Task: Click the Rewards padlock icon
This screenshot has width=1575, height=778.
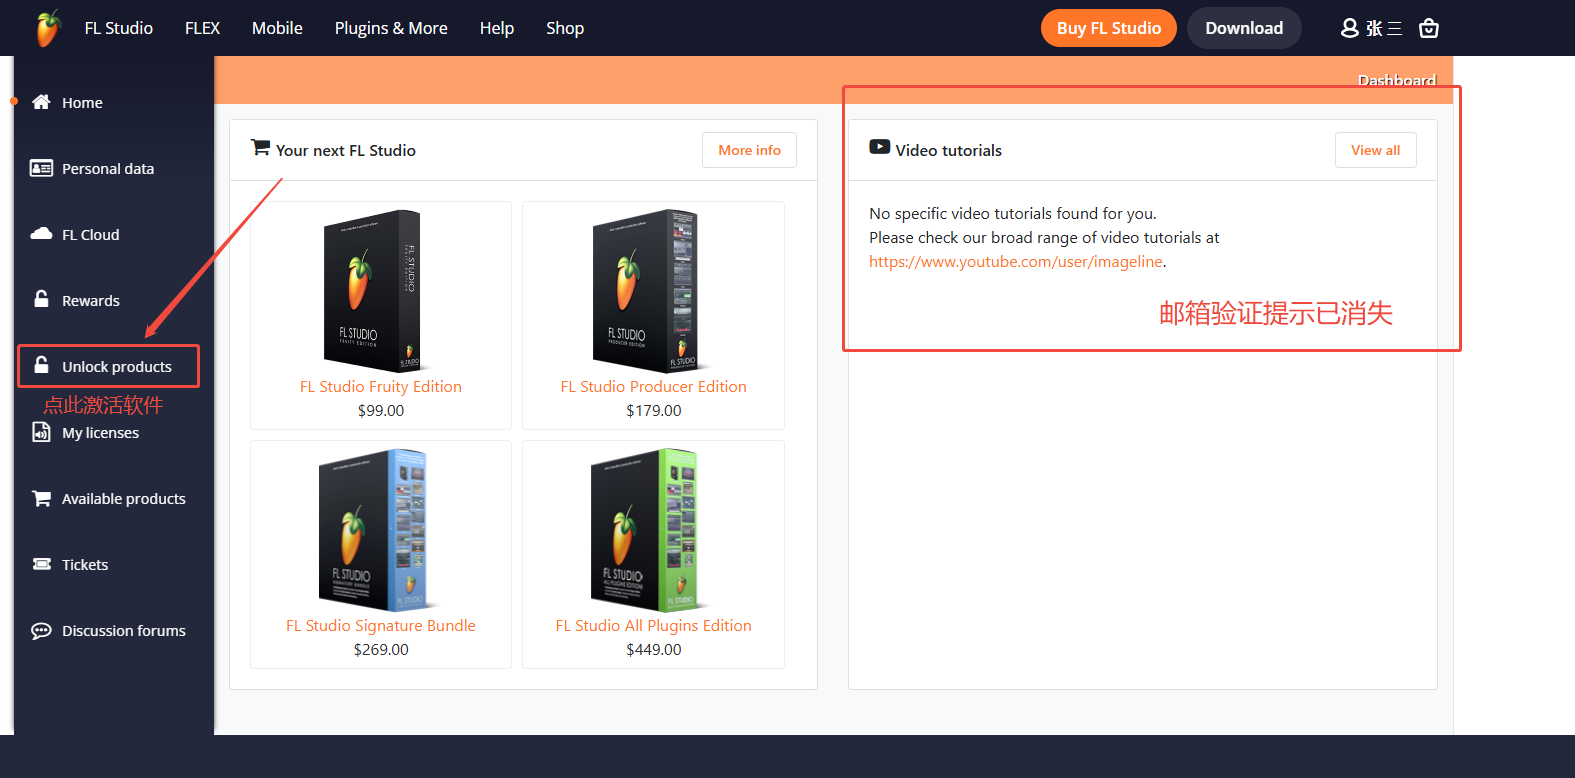Action: tap(41, 300)
